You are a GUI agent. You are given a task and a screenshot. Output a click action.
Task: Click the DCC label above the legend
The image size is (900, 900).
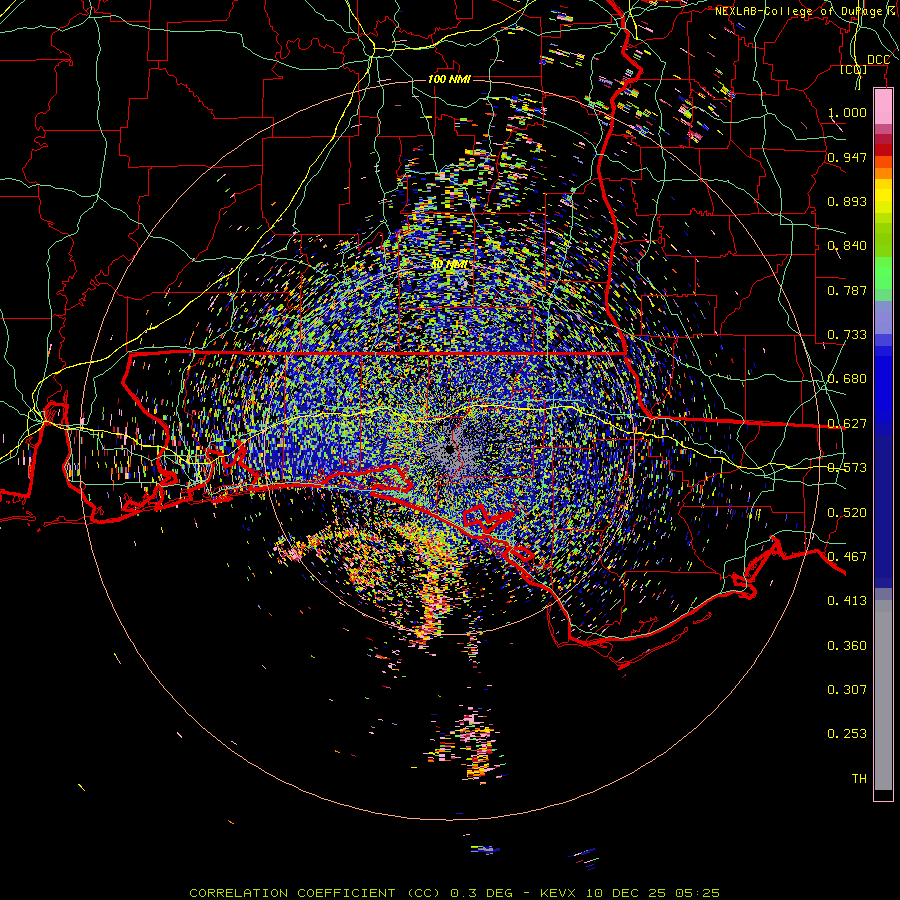tap(878, 60)
